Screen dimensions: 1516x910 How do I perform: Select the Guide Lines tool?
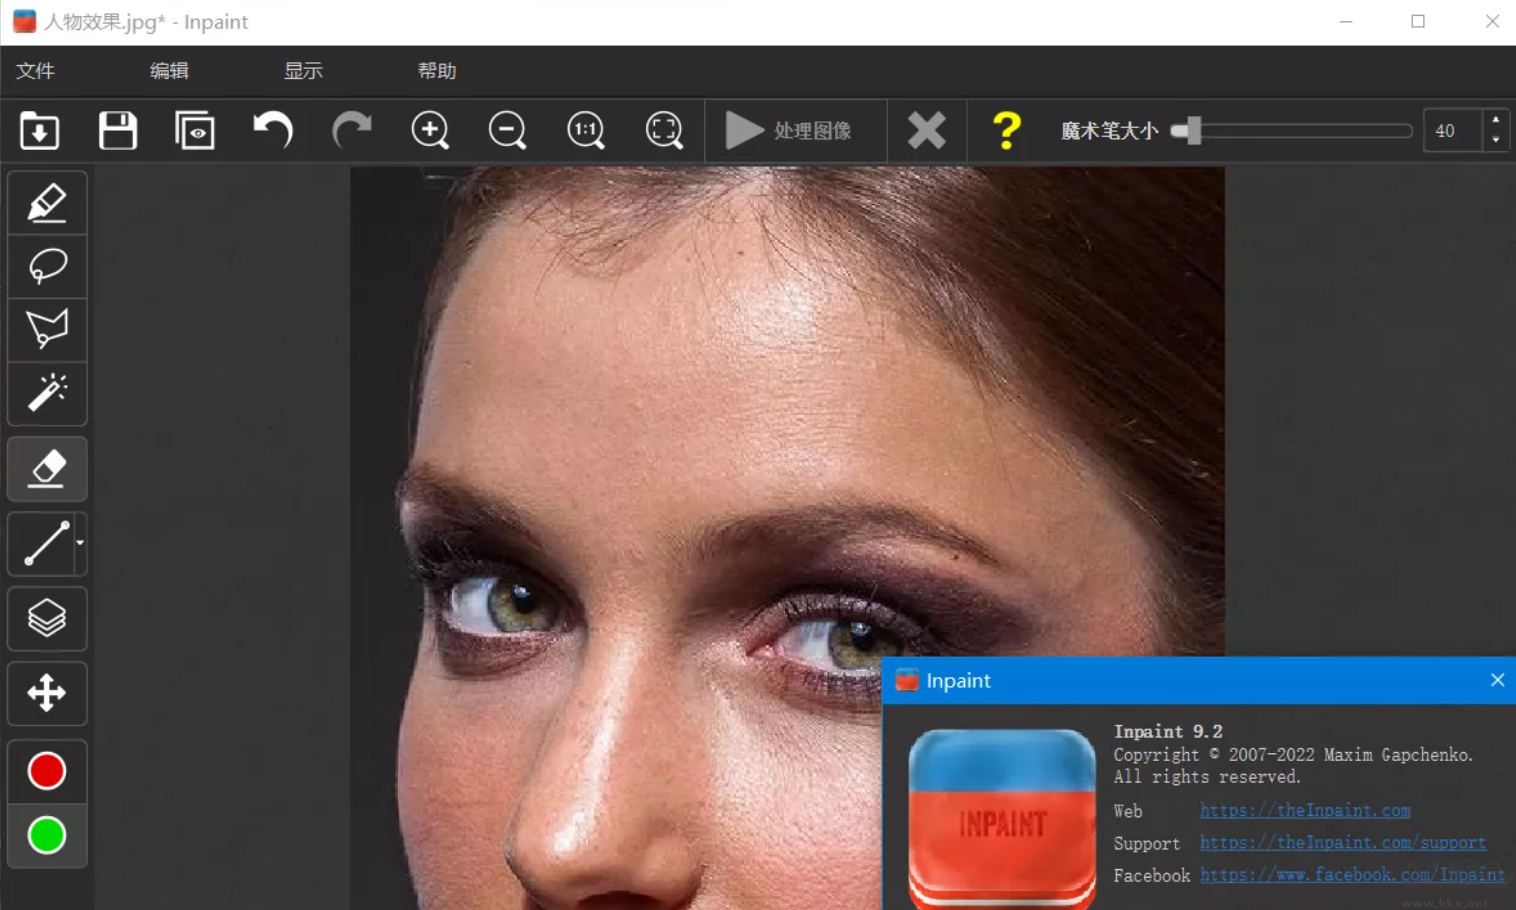(x=42, y=543)
